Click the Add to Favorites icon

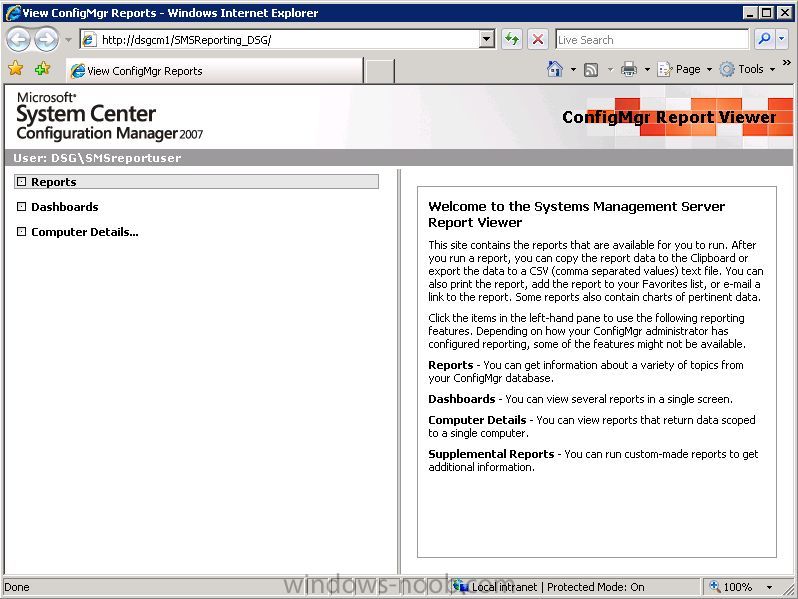pyautogui.click(x=43, y=68)
